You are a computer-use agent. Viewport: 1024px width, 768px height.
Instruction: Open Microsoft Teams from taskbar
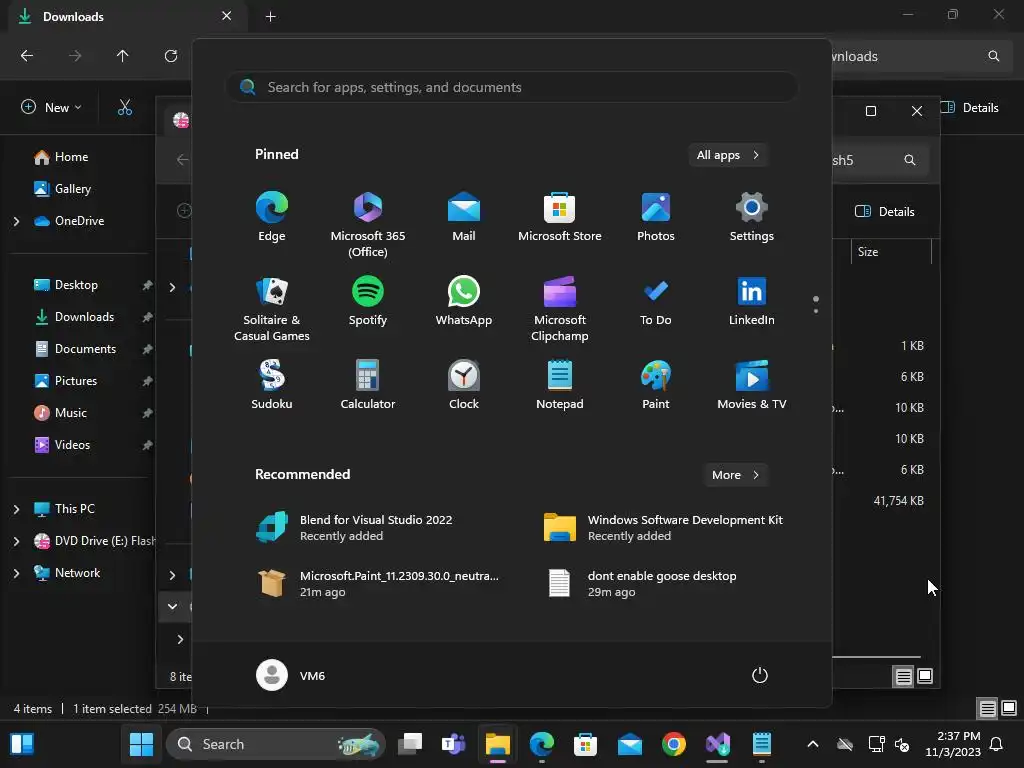point(454,744)
